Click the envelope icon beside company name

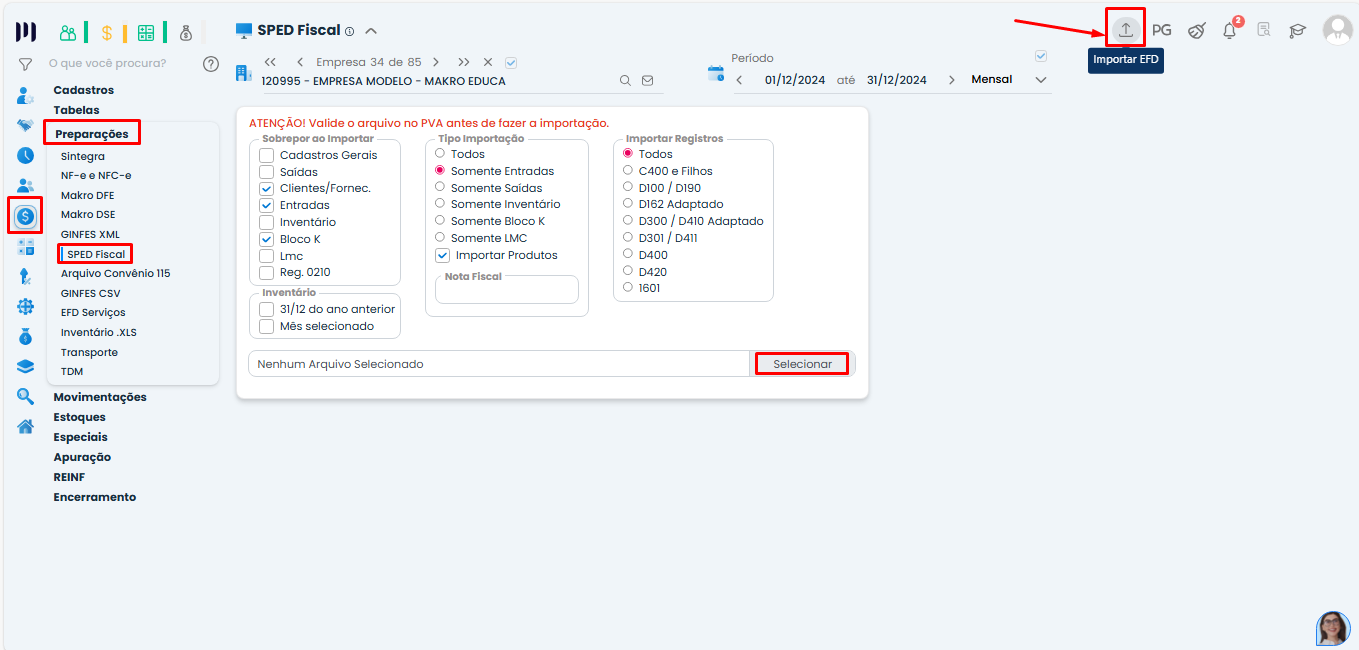(x=647, y=81)
